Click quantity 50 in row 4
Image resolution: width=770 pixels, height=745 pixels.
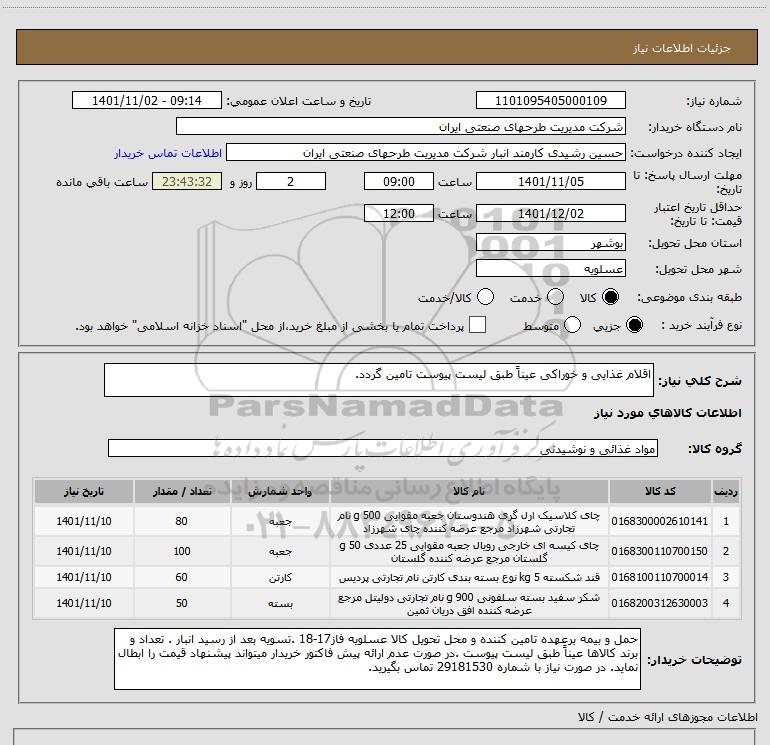(182, 603)
